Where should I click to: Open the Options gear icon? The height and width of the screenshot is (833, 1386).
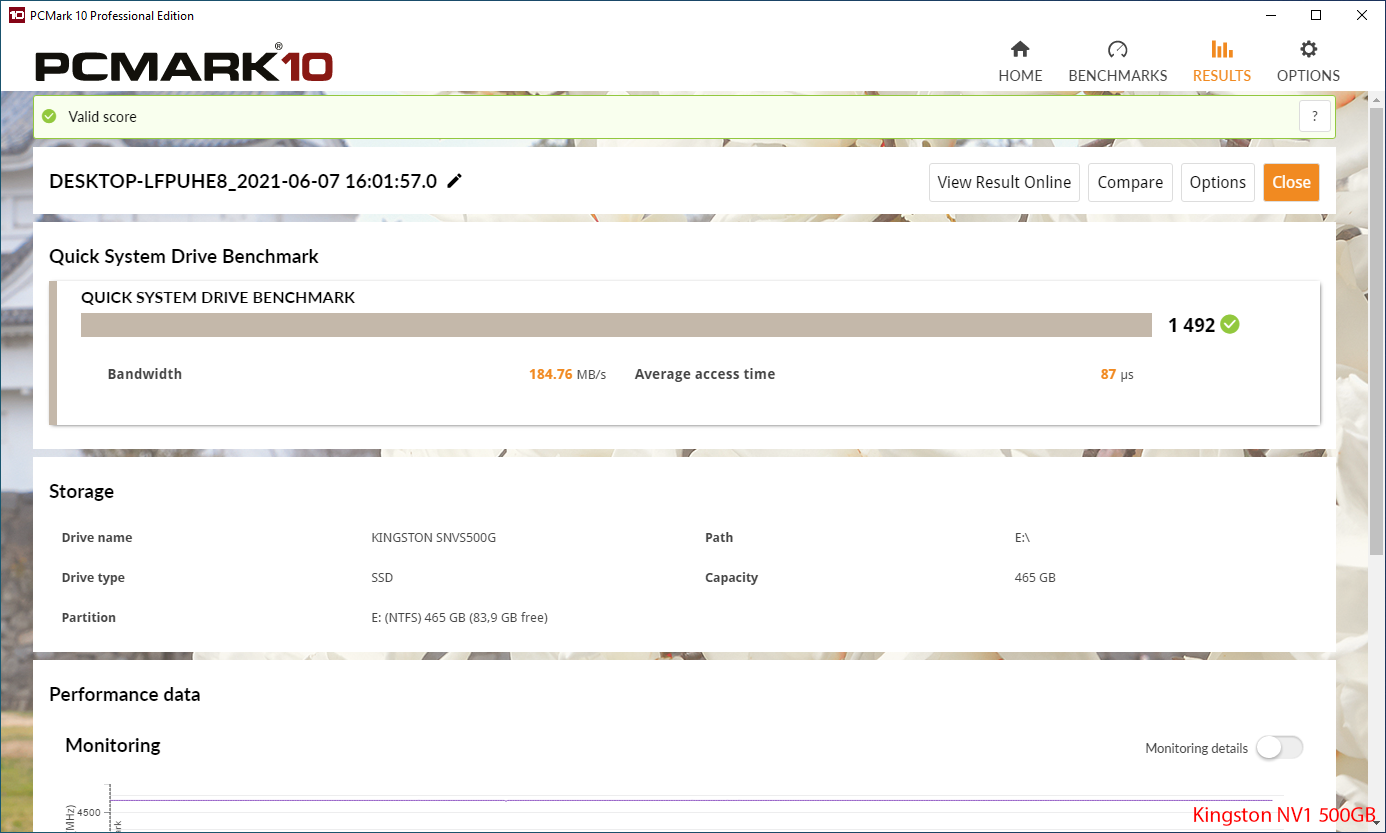(x=1308, y=49)
